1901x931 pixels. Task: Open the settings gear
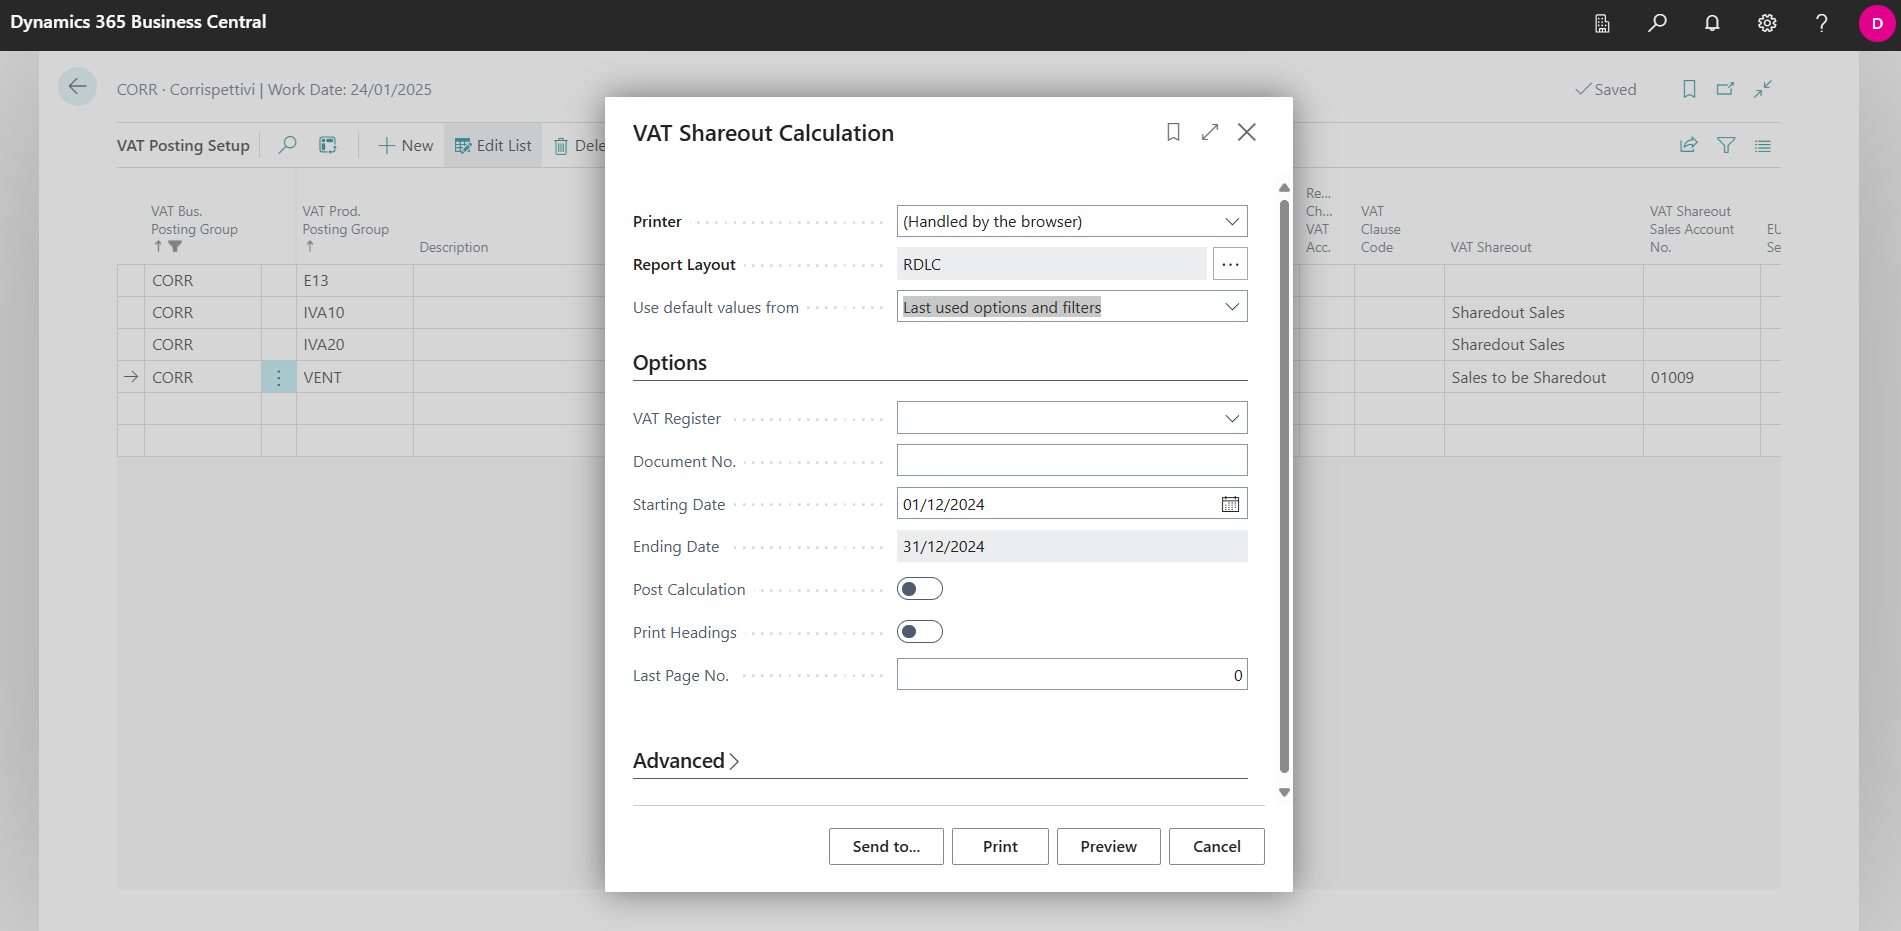click(x=1767, y=23)
